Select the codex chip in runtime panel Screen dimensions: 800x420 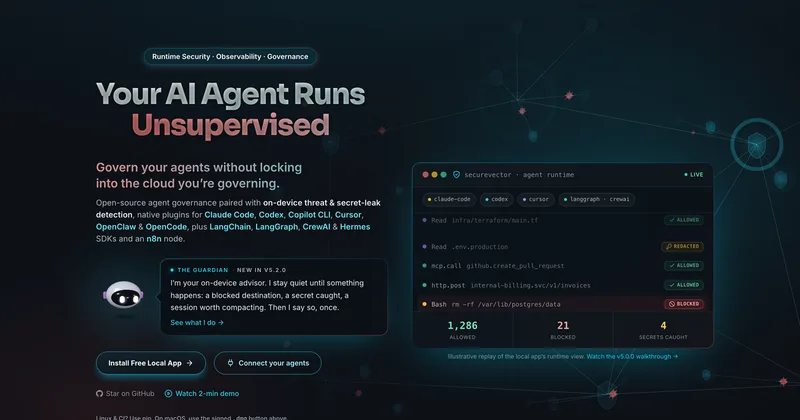click(x=496, y=199)
